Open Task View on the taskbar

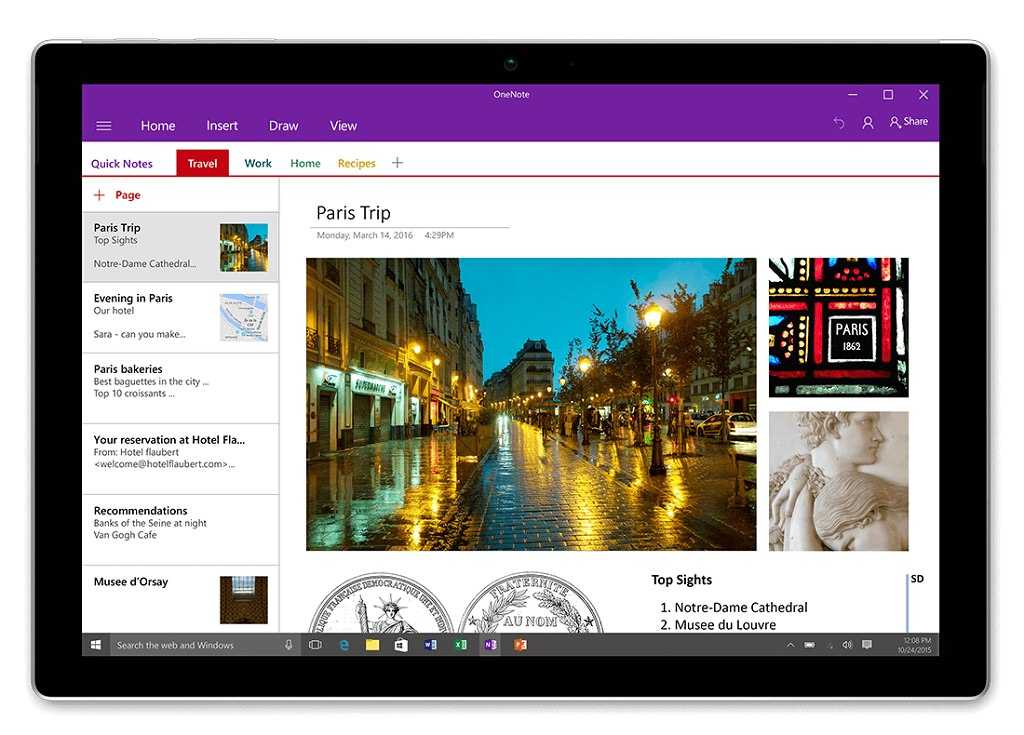(x=315, y=645)
